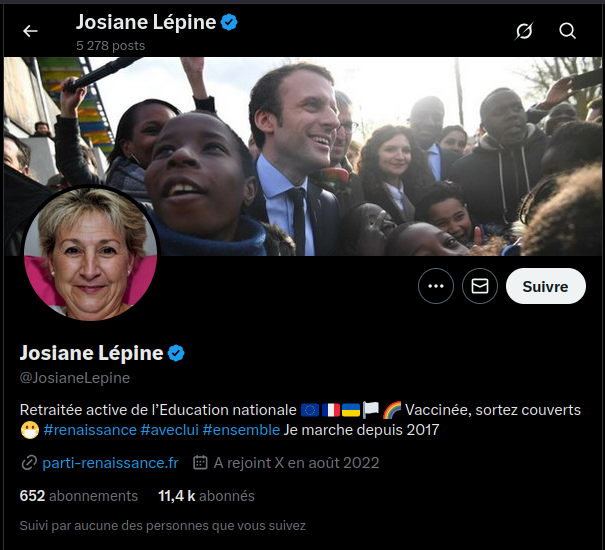Open the 11,4 k abonnés list
The image size is (605, 550).
(x=206, y=496)
